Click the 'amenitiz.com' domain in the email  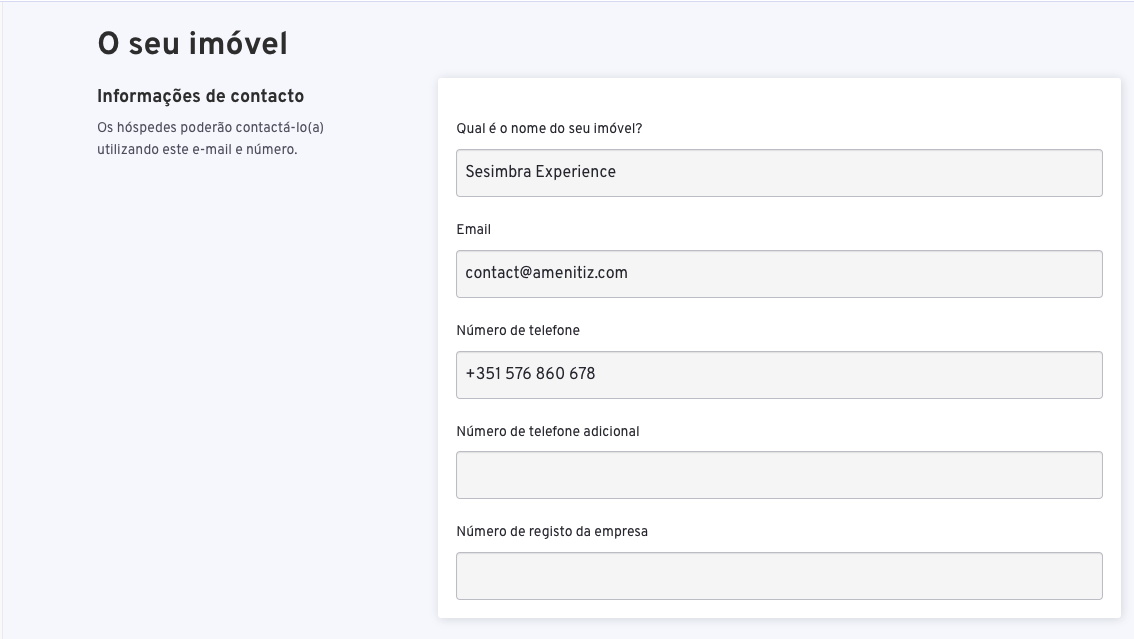(x=580, y=273)
